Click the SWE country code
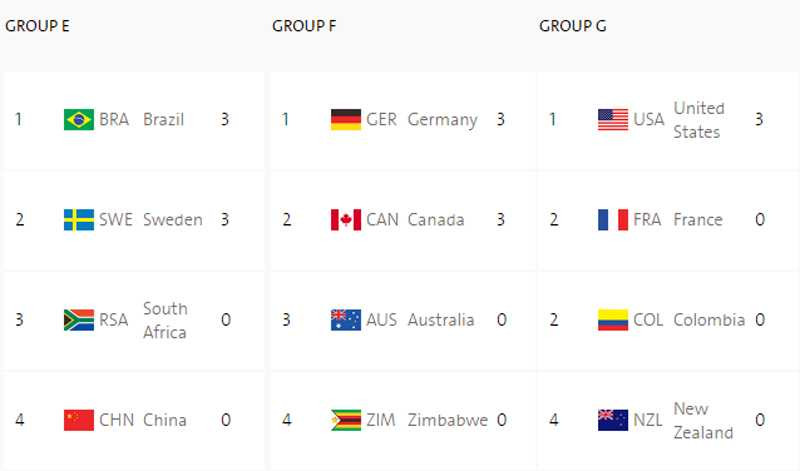The image size is (800, 471). pyautogui.click(x=116, y=220)
